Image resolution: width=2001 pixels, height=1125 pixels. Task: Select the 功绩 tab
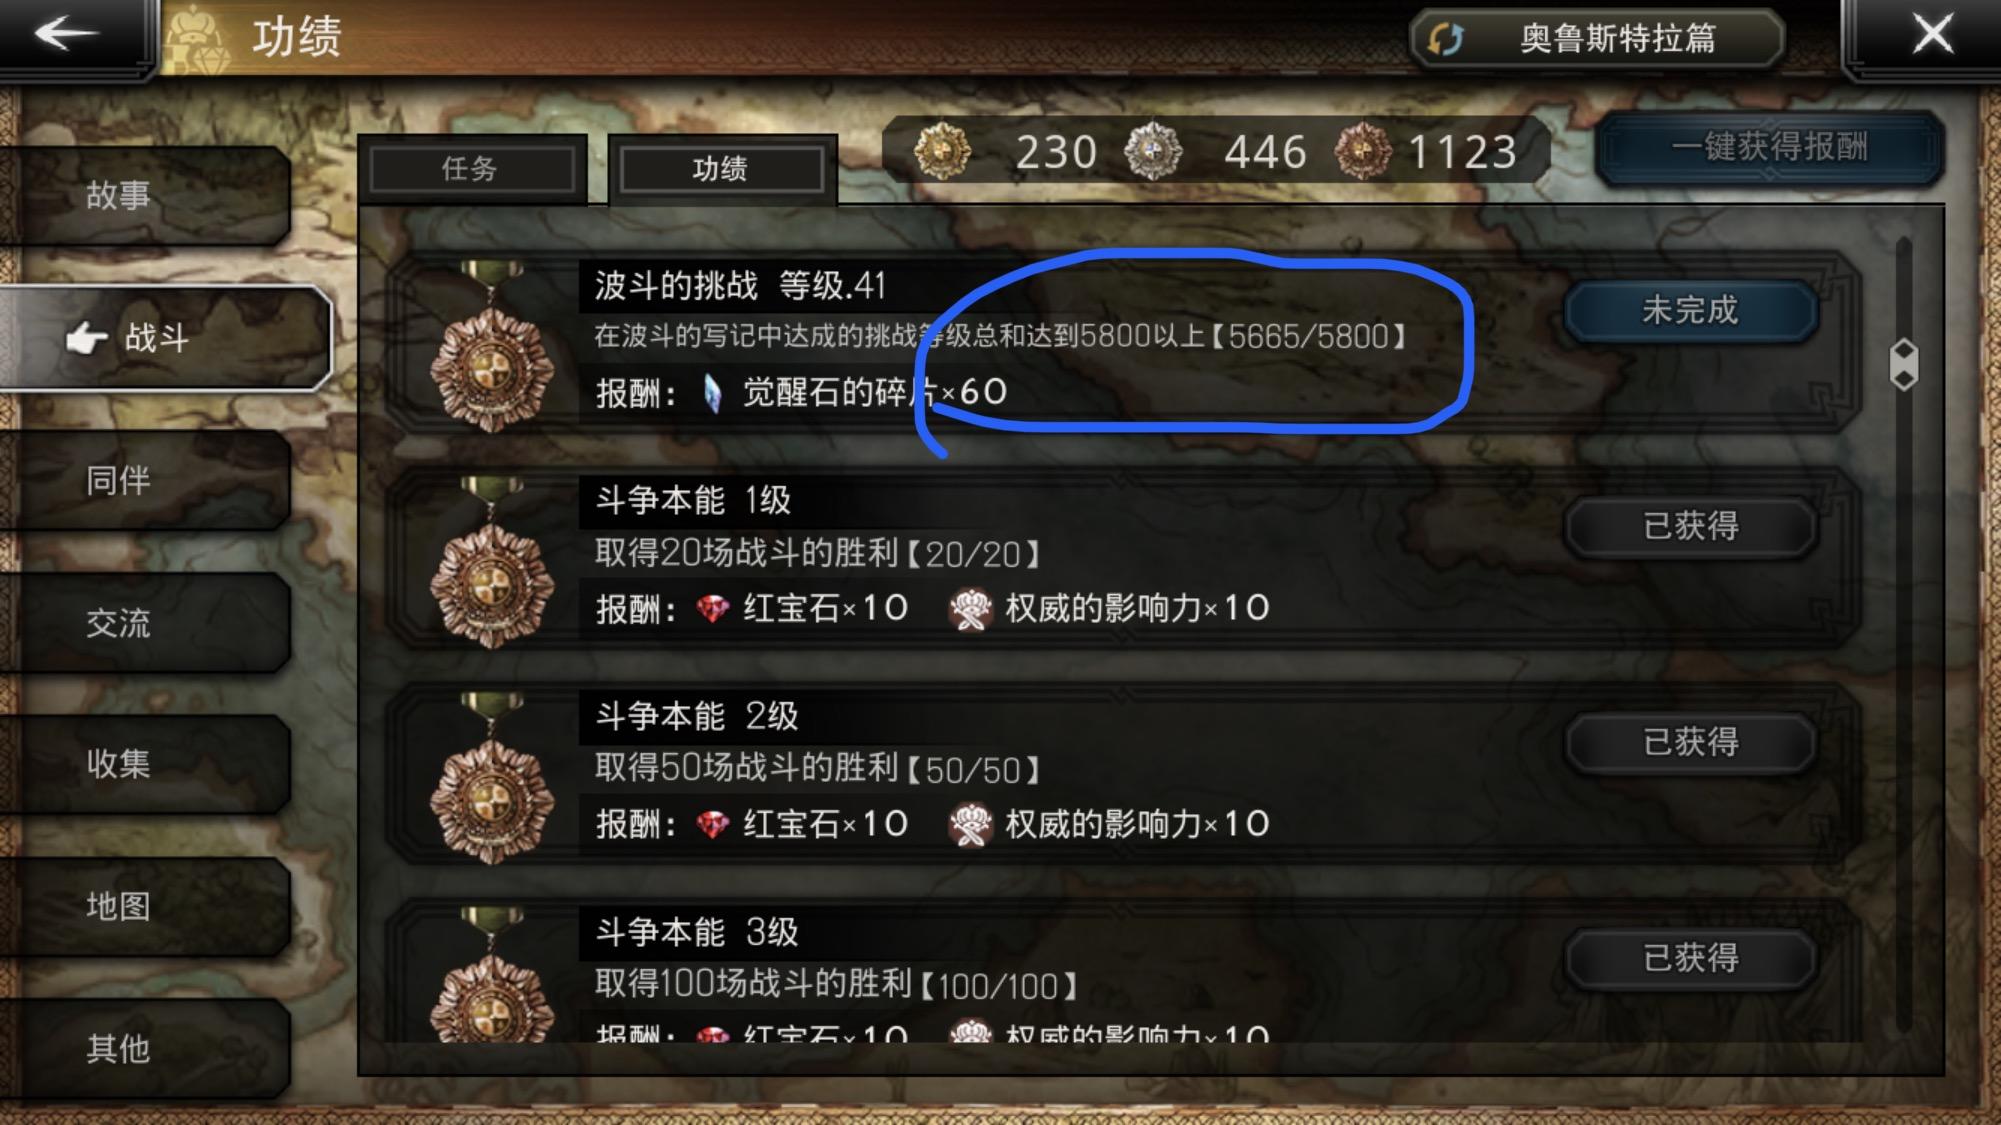[721, 168]
